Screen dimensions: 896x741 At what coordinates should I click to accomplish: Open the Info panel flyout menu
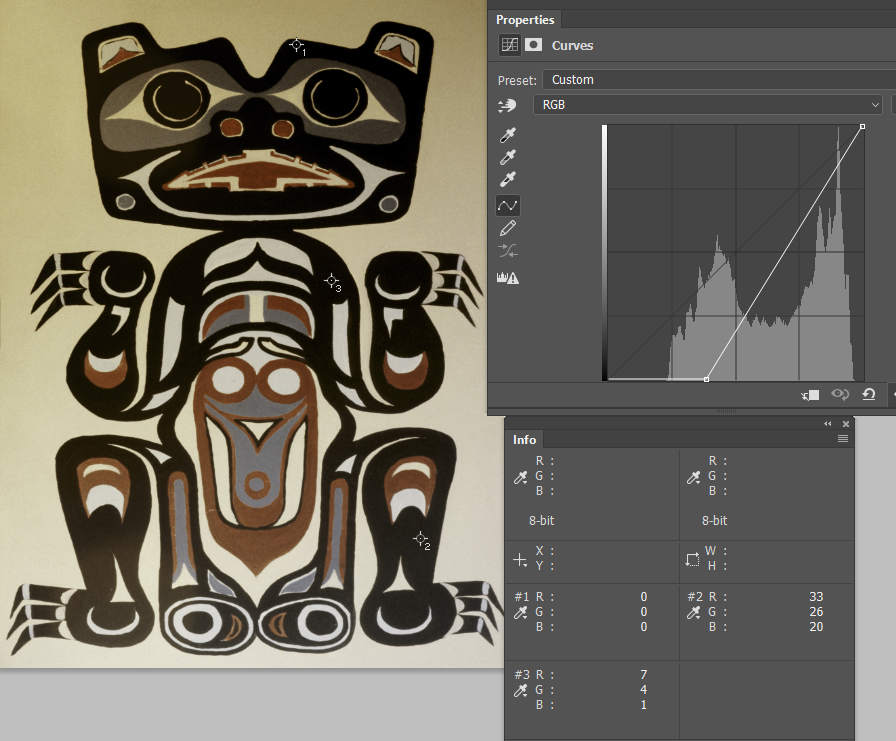click(x=843, y=439)
